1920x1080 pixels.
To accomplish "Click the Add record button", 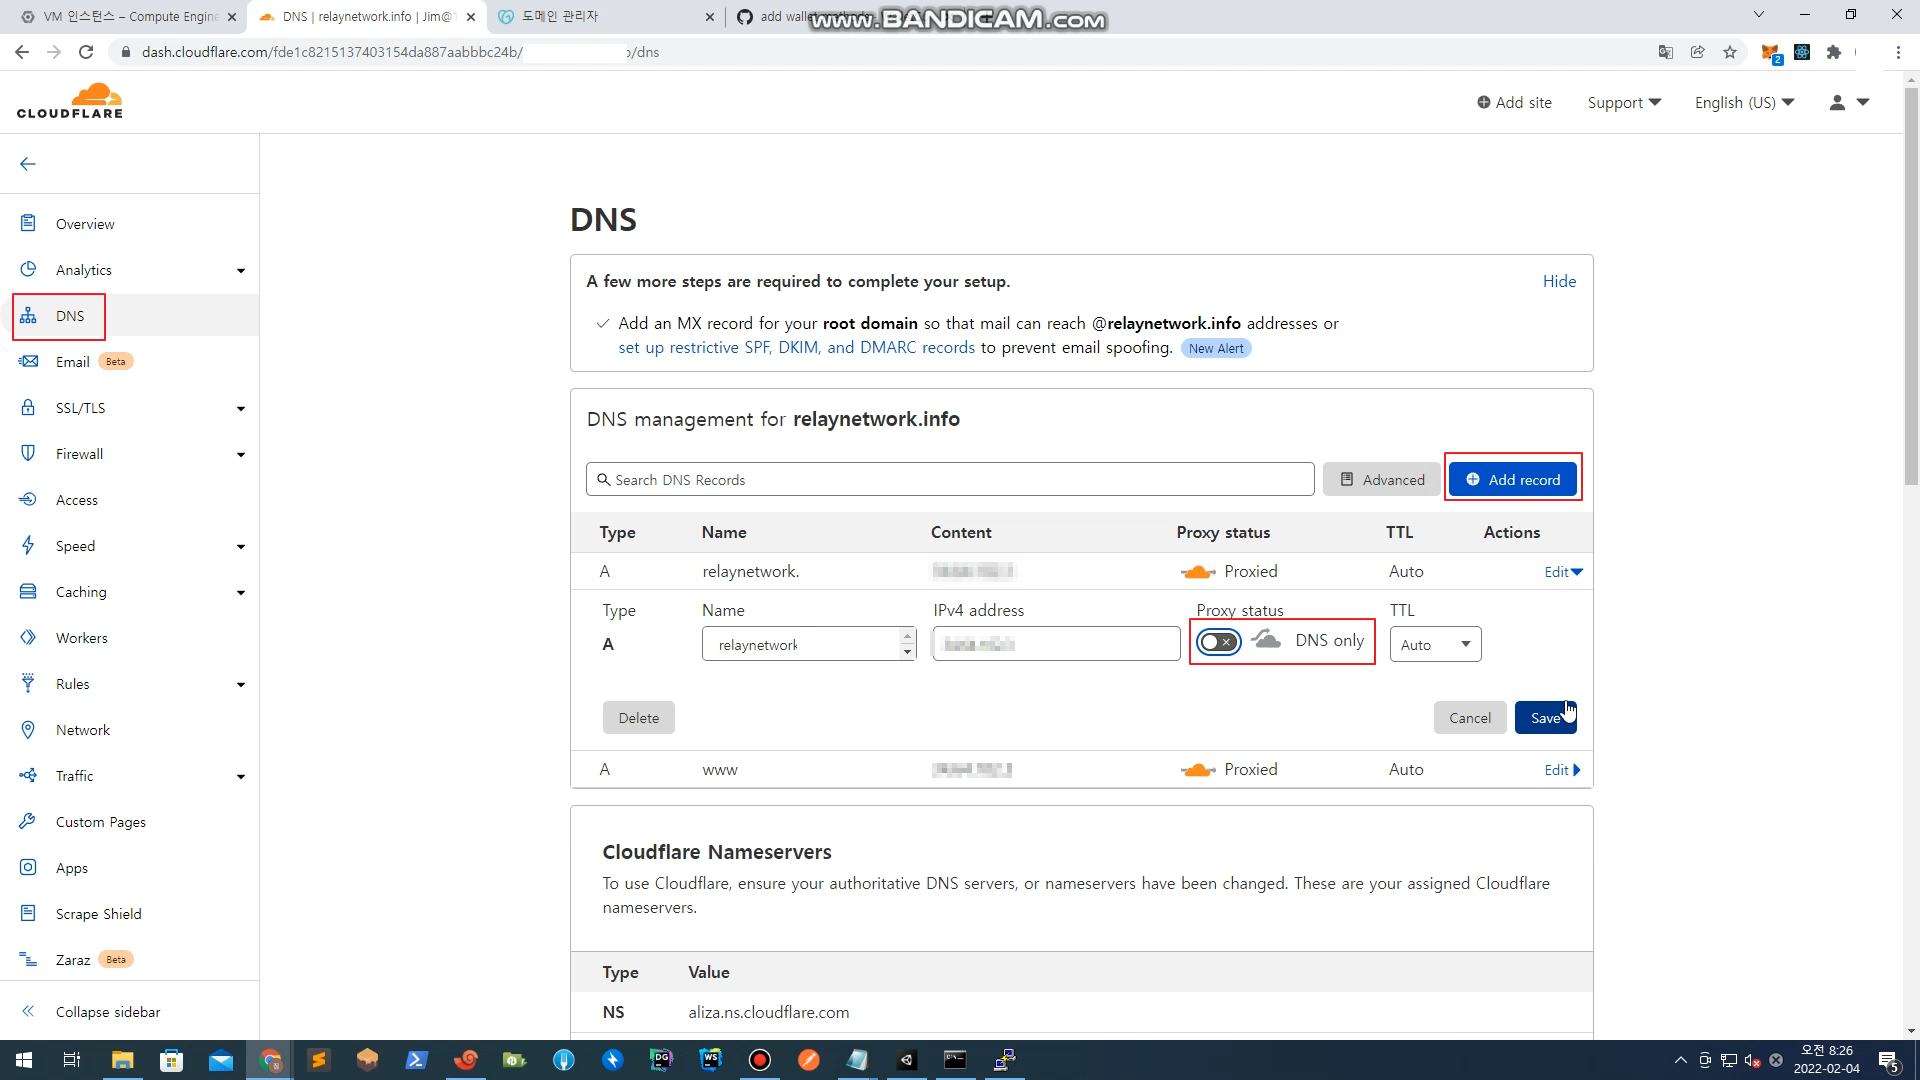I will (x=1512, y=480).
